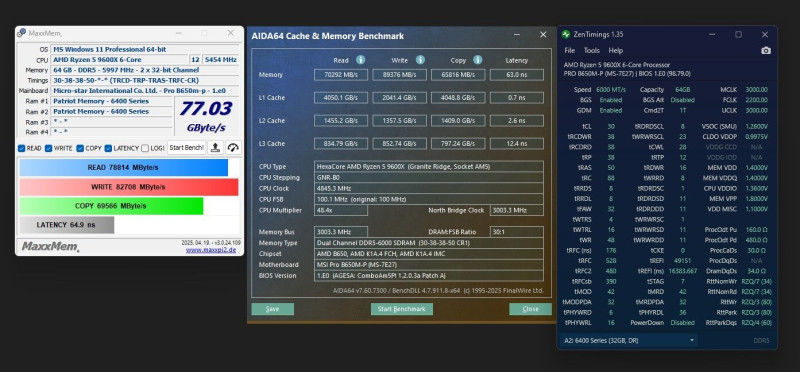Click the Timings 30-38-38-50 row in MaxxMem
The height and width of the screenshot is (372, 800).
point(145,80)
